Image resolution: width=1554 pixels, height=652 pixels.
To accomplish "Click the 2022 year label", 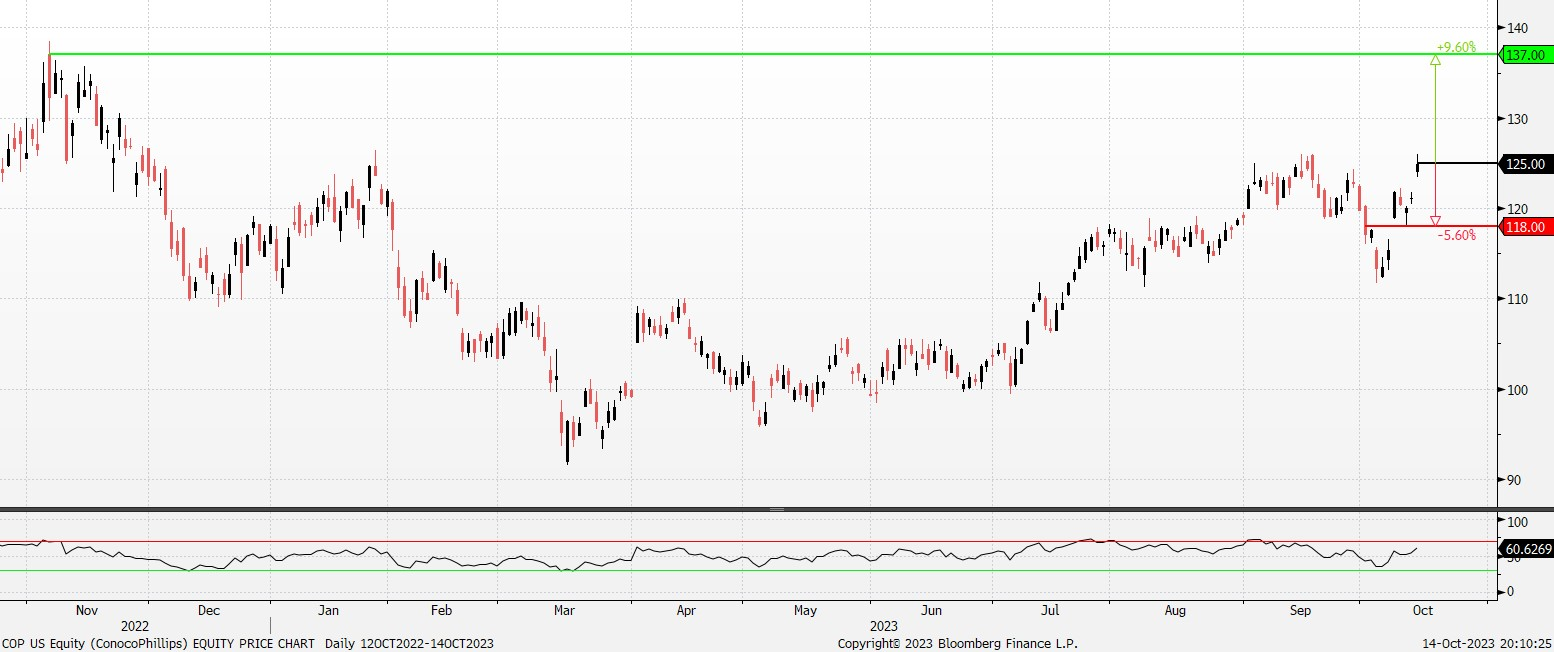I will click(134, 625).
